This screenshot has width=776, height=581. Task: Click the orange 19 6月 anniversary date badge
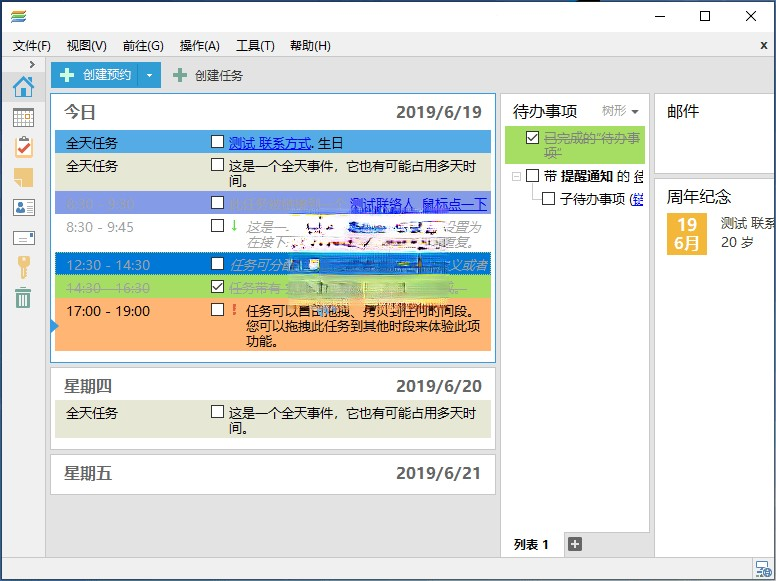[686, 234]
